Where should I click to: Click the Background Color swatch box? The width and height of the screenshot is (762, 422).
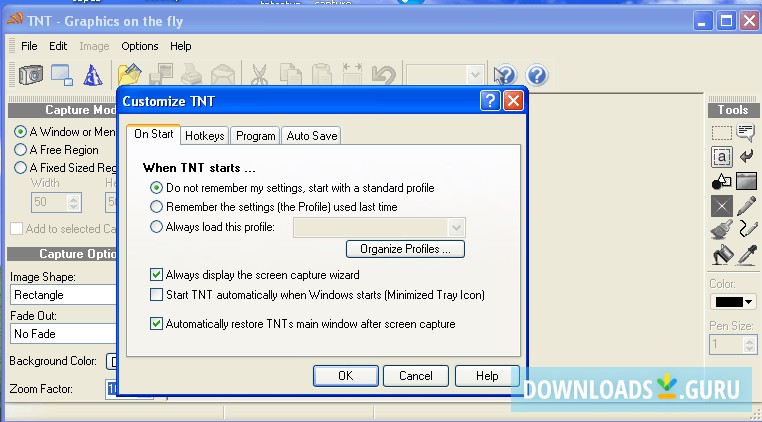coord(112,361)
